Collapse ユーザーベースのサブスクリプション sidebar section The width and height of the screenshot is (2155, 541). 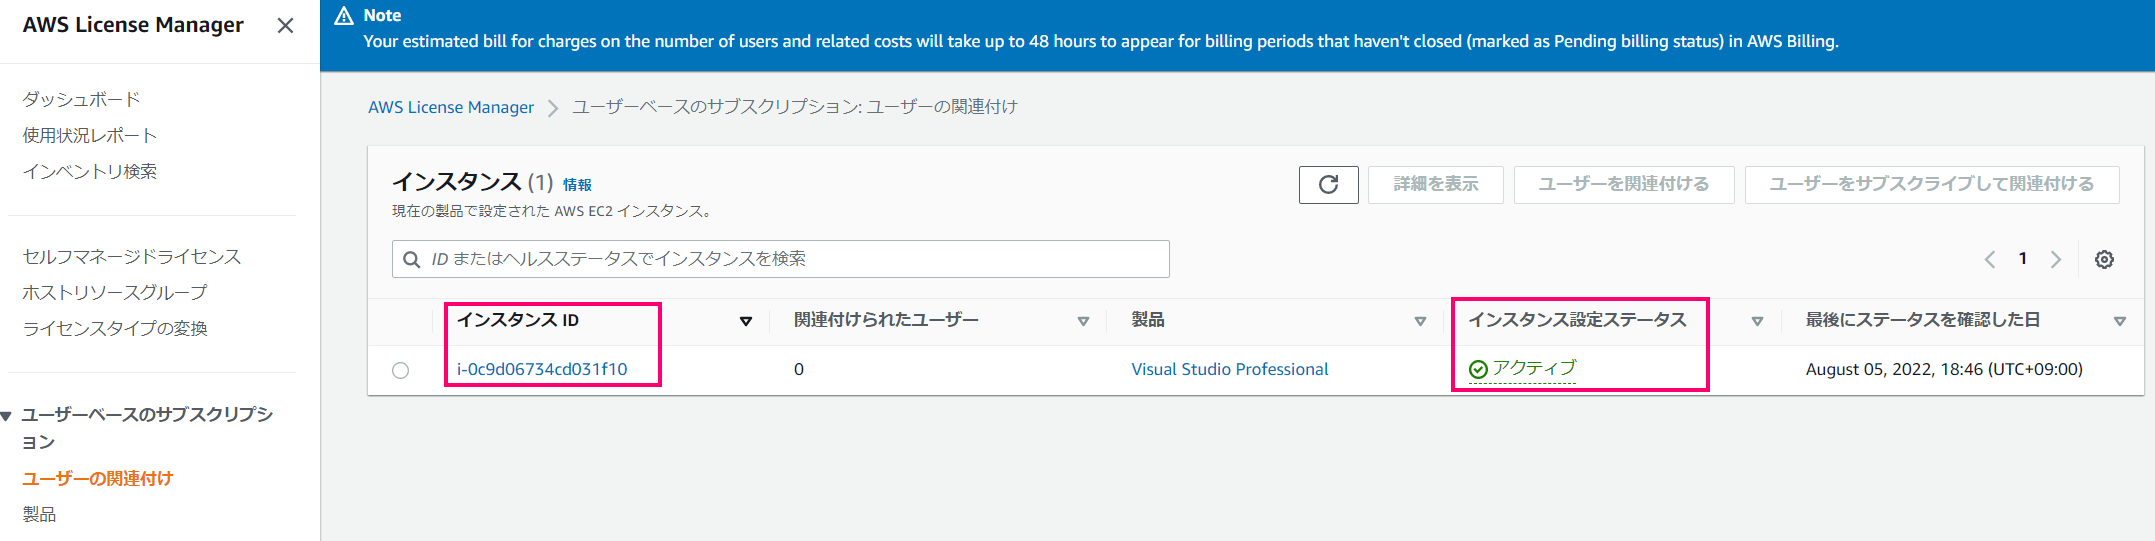(x=7, y=415)
